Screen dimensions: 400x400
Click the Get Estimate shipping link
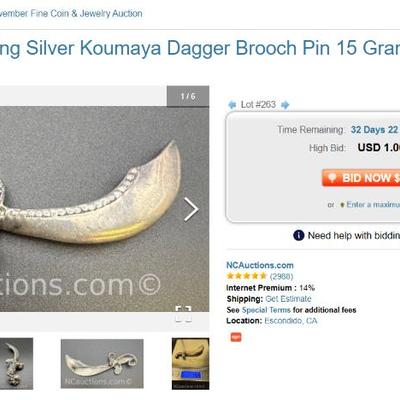pyautogui.click(x=288, y=299)
